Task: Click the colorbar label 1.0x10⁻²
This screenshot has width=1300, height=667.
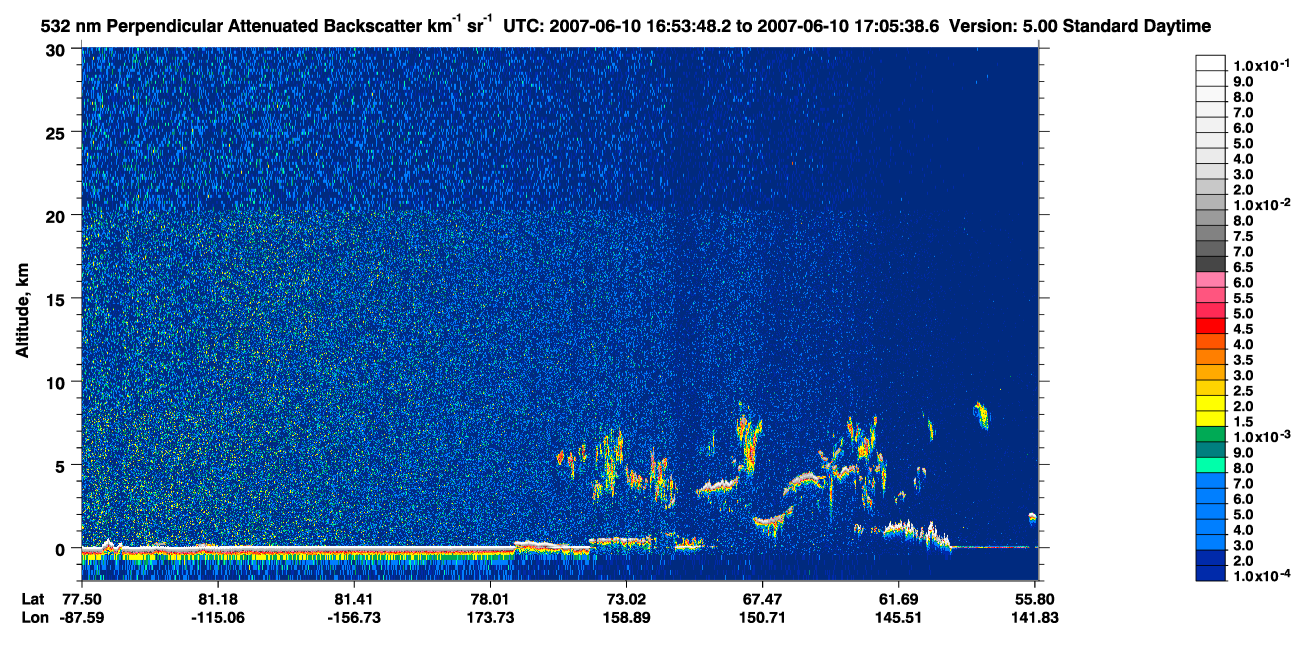Action: click(1260, 204)
